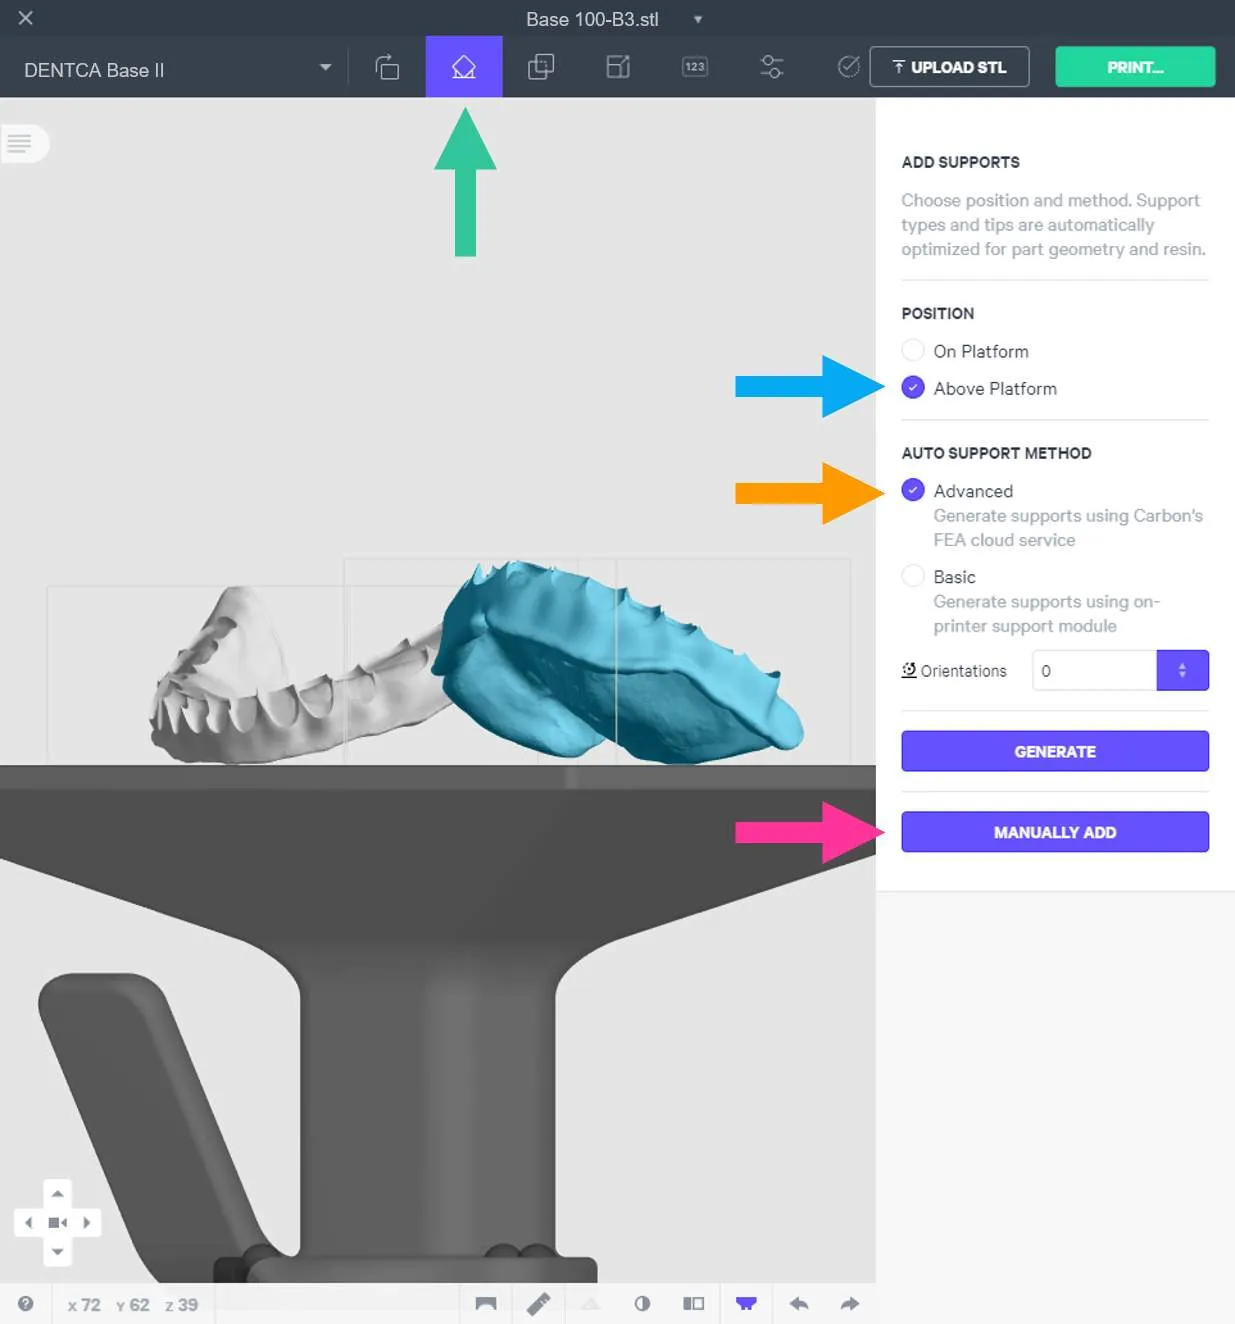Undo the last action
Screen dimensions: 1235x1324
click(799, 1304)
